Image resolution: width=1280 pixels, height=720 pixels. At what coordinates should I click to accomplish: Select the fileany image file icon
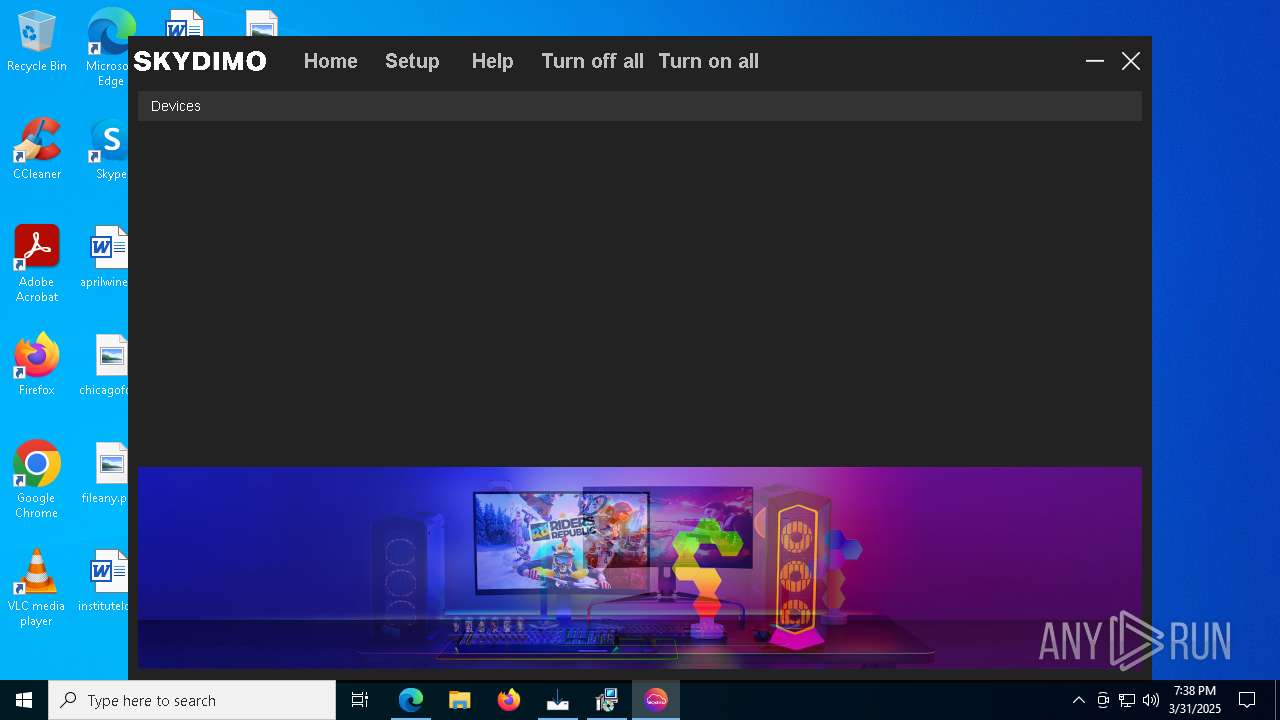(106, 473)
